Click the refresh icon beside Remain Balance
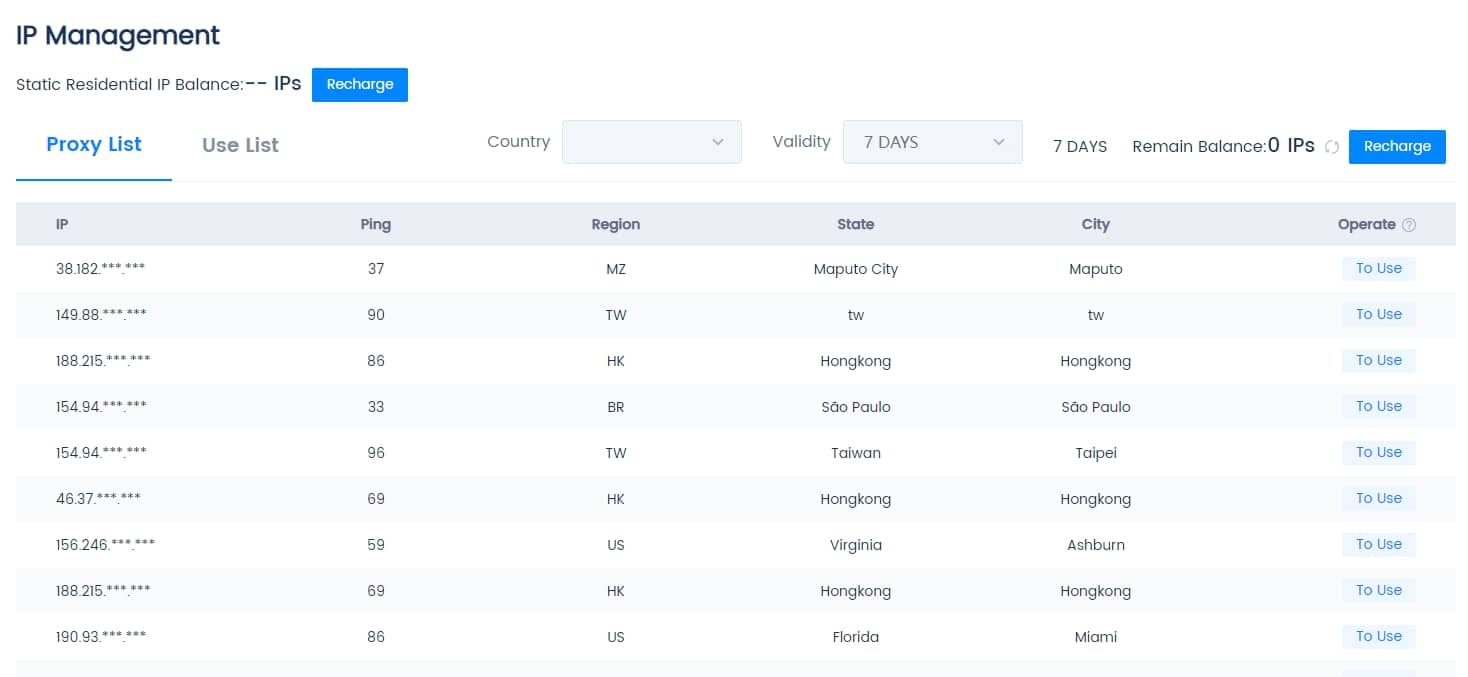Viewport: 1468px width, 677px height. (x=1331, y=147)
